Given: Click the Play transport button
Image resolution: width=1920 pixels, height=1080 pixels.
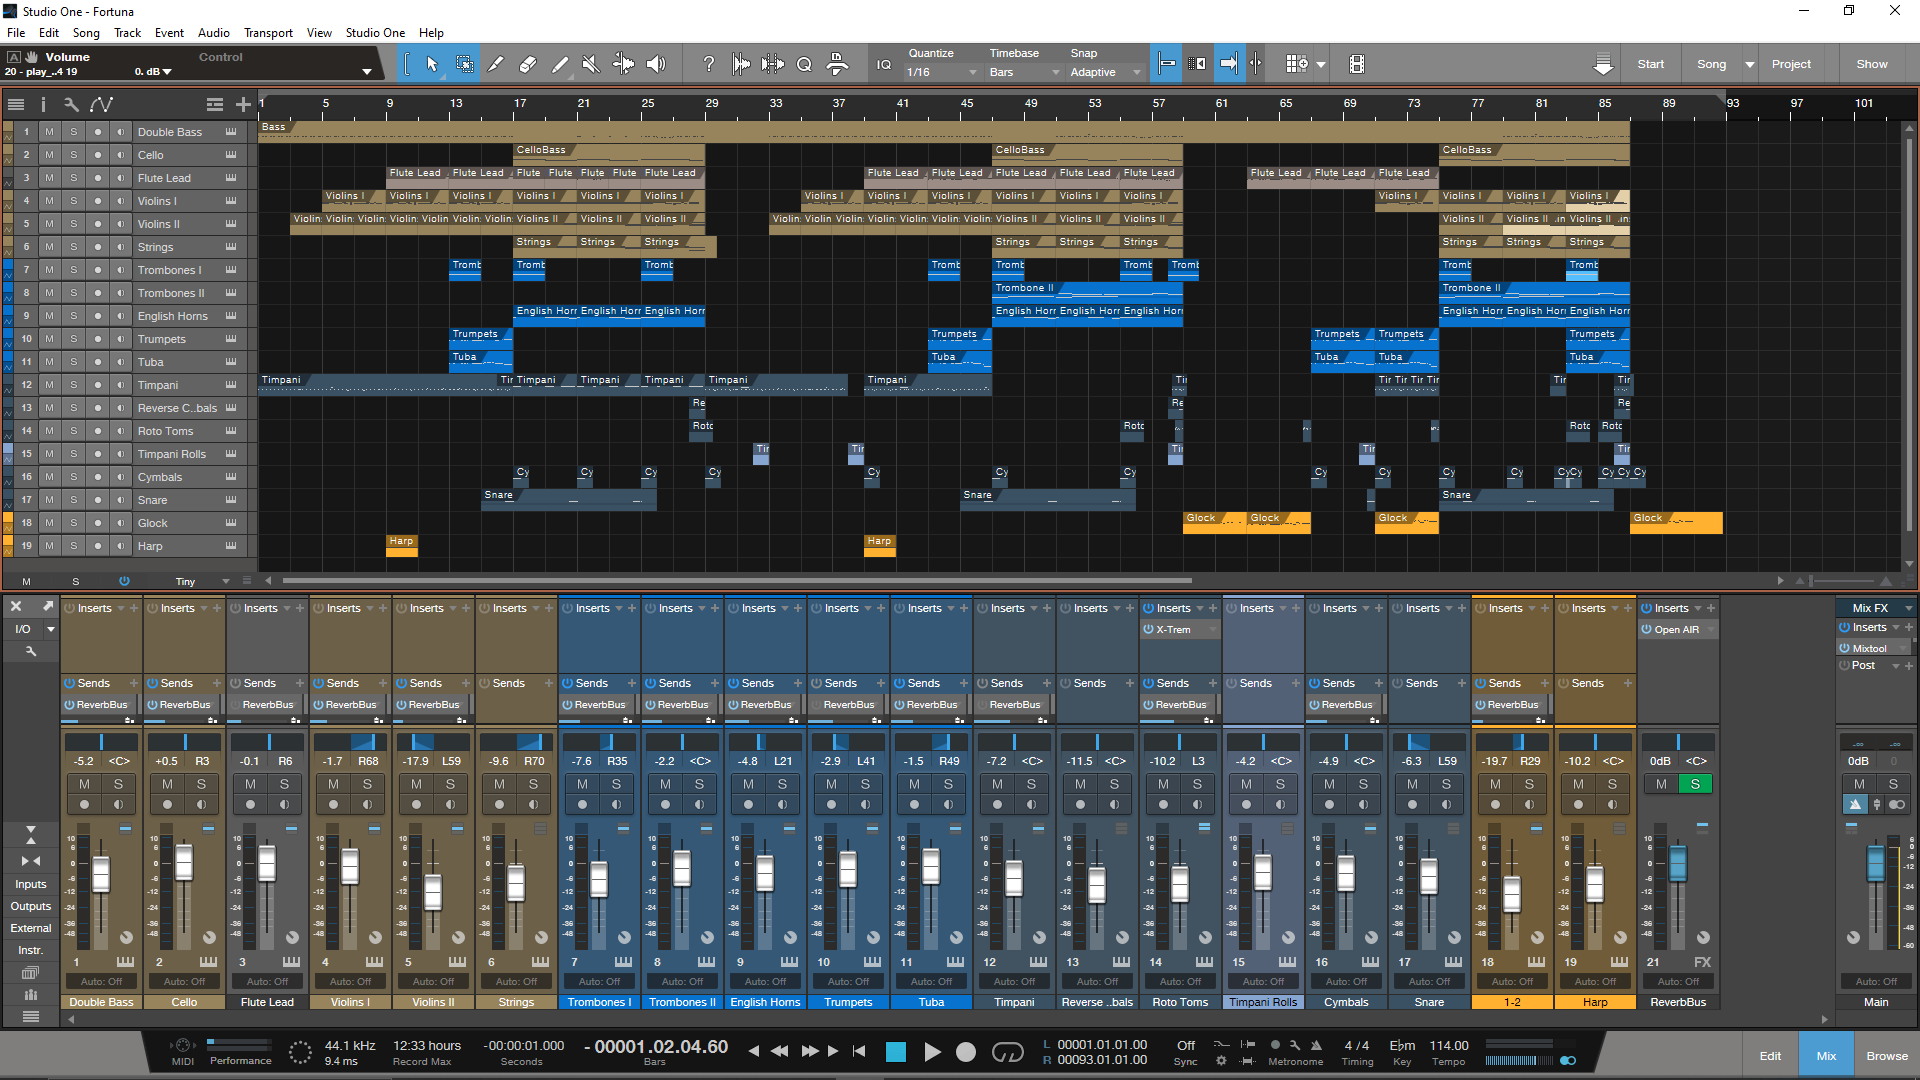Looking at the screenshot, I should click(932, 1051).
